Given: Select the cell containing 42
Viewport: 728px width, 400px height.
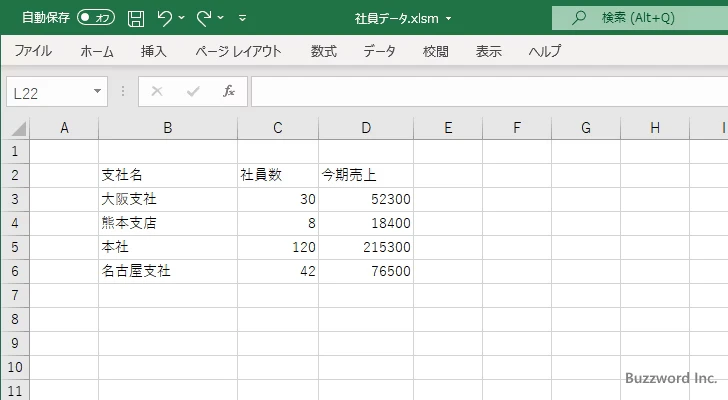Looking at the screenshot, I should point(278,271).
